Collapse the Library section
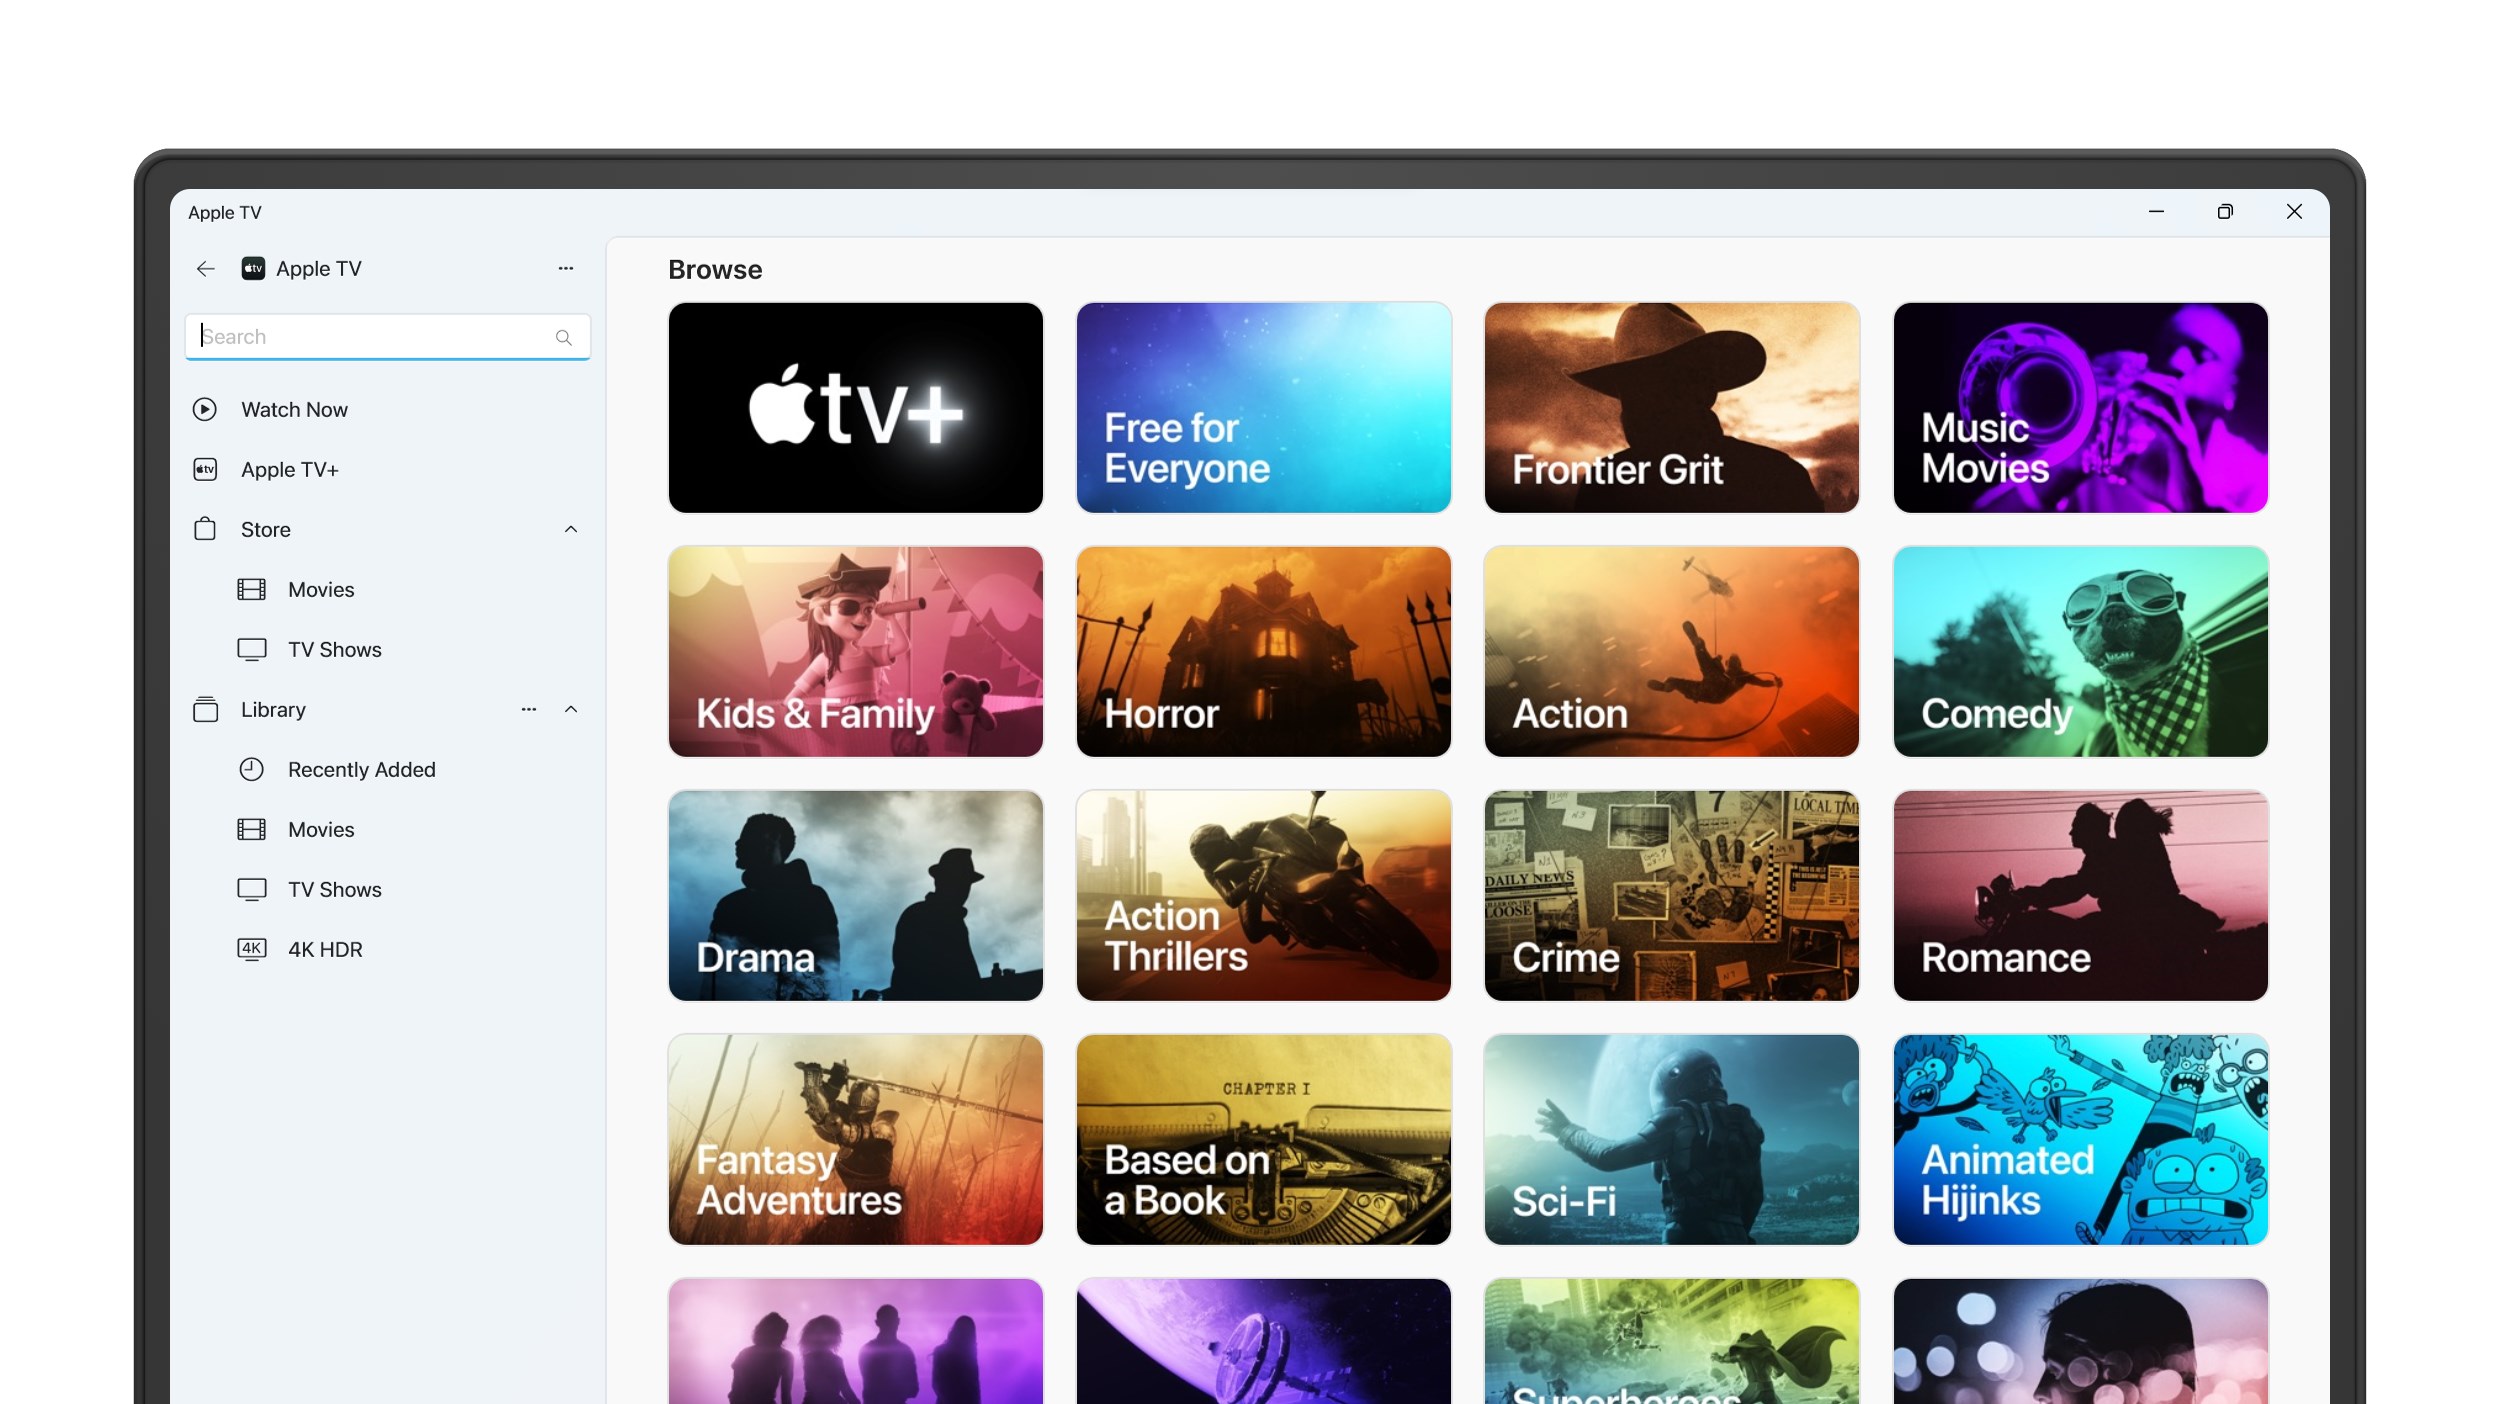2500x1404 pixels. pos(570,709)
